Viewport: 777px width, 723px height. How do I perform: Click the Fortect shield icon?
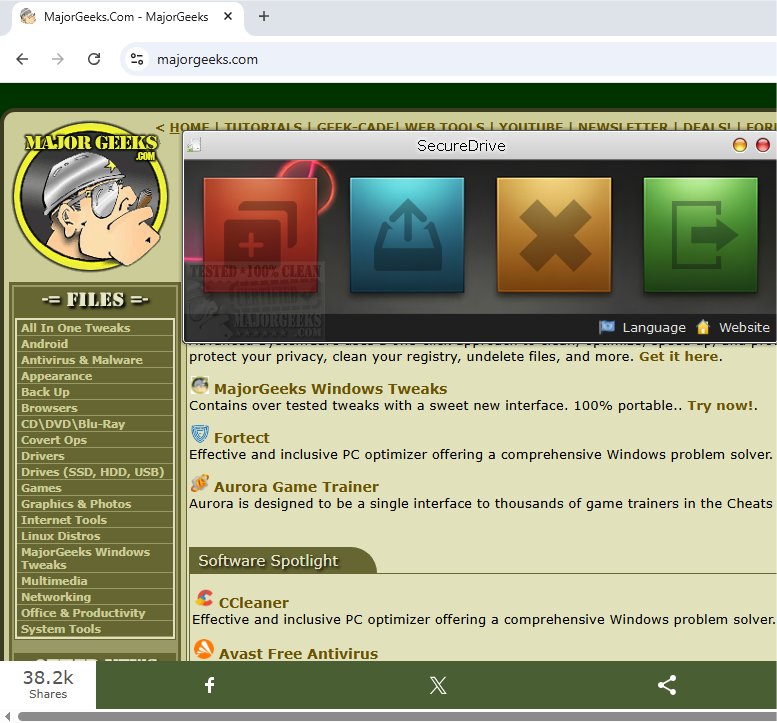[x=200, y=435]
